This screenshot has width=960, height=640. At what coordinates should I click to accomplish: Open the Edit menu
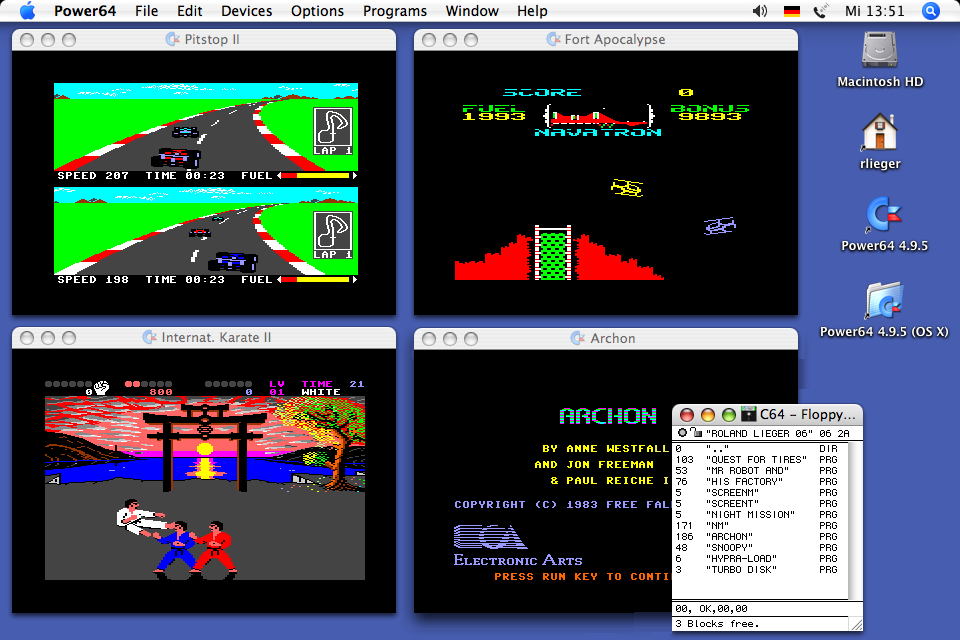click(x=190, y=11)
